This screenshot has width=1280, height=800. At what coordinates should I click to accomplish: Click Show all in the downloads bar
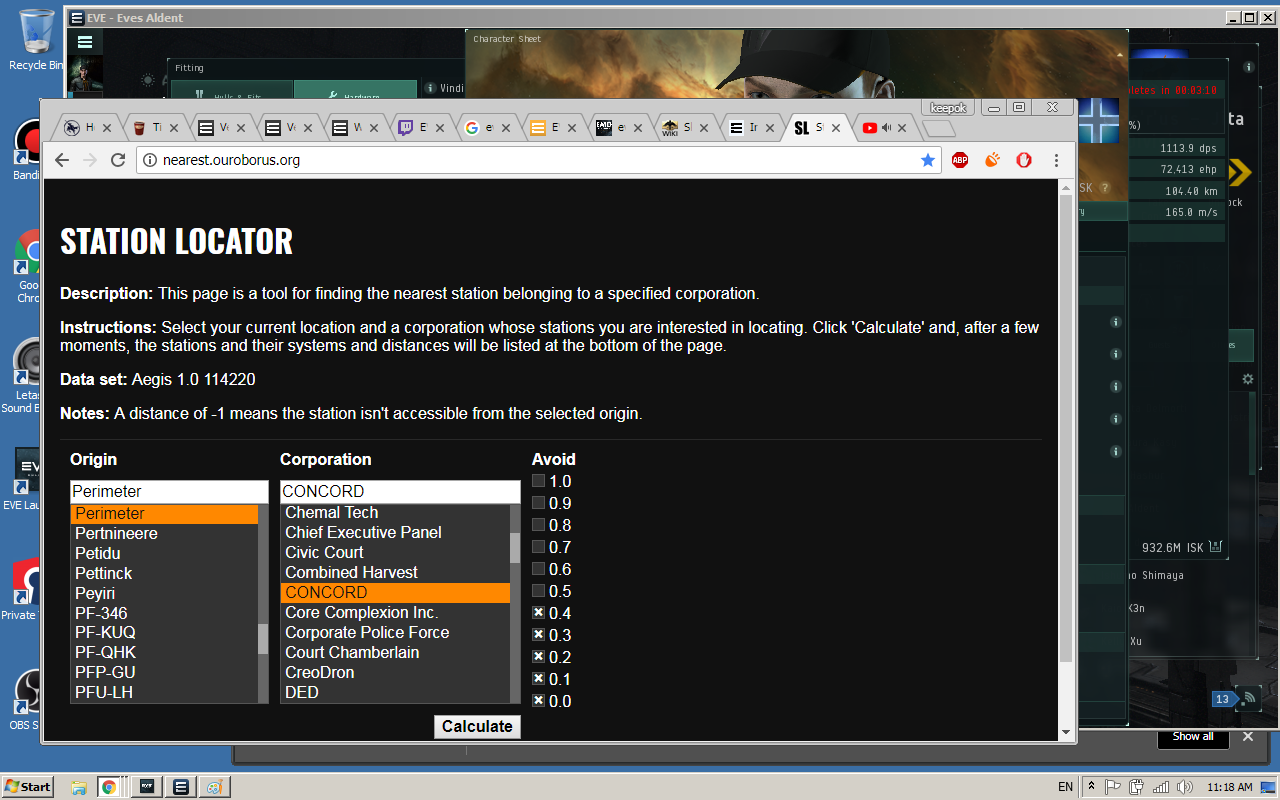point(1193,737)
